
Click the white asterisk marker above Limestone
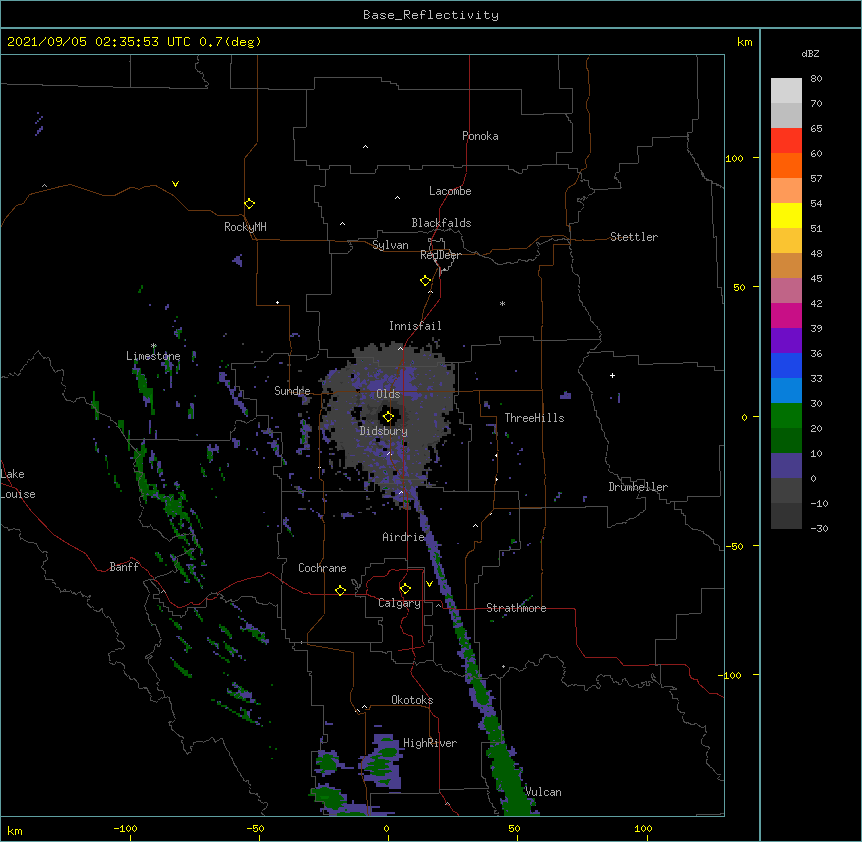[x=154, y=346]
